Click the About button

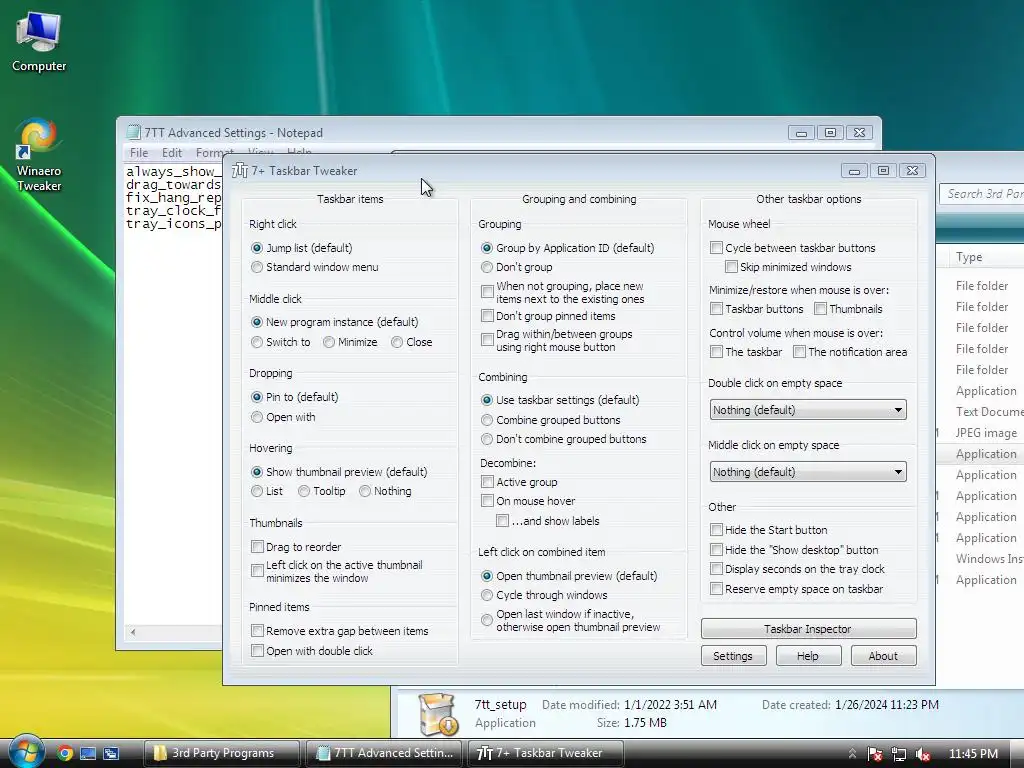click(883, 656)
